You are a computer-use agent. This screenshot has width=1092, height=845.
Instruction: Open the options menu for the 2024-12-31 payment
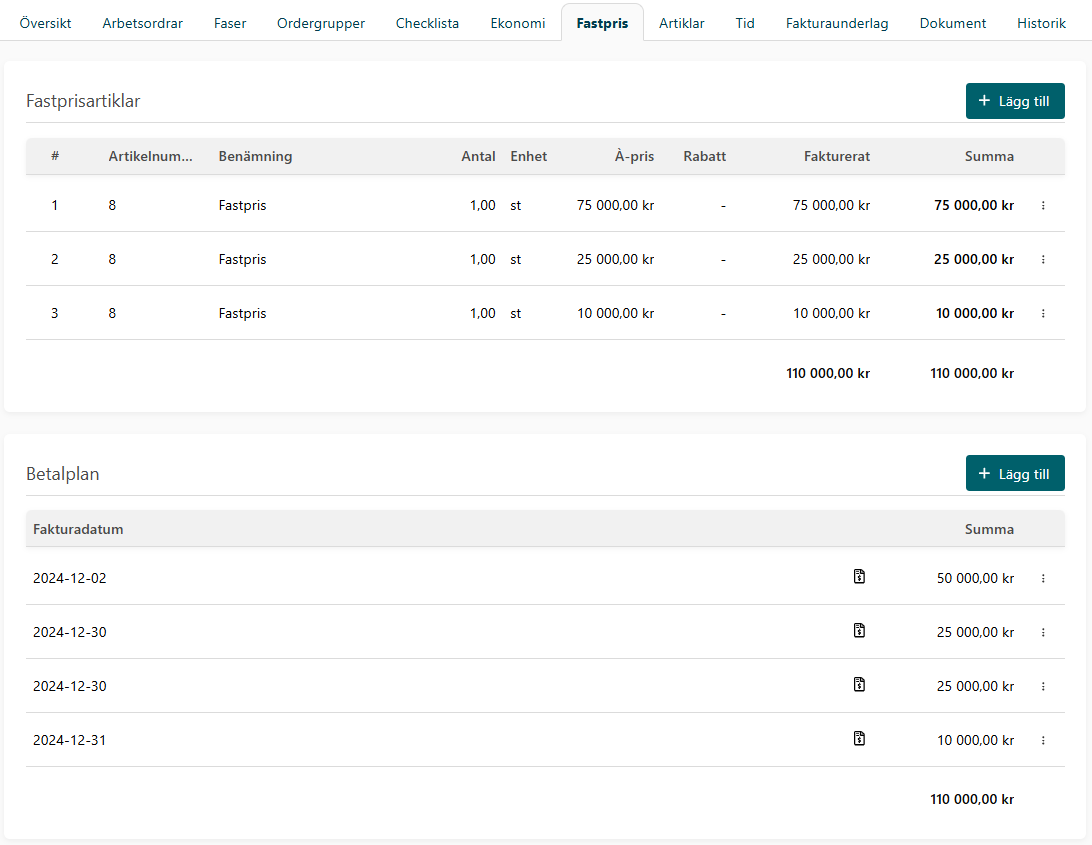coord(1043,741)
